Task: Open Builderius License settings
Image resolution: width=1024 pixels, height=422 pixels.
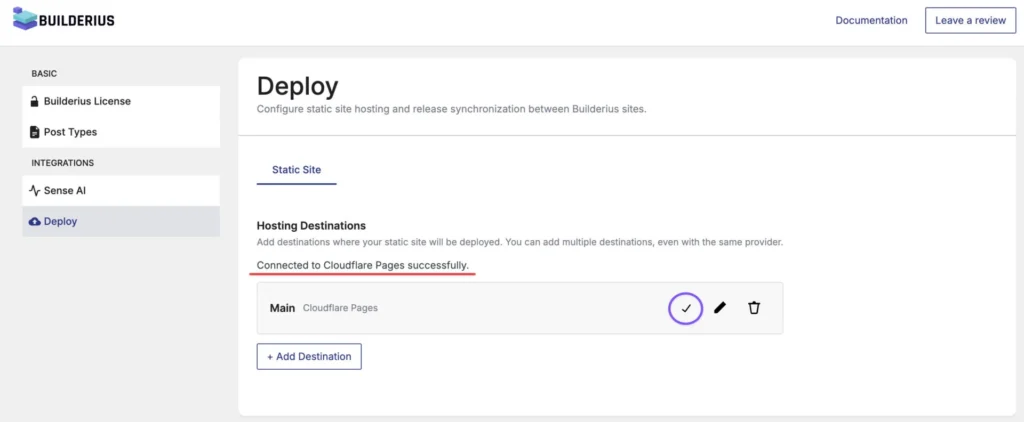Action: (121, 101)
